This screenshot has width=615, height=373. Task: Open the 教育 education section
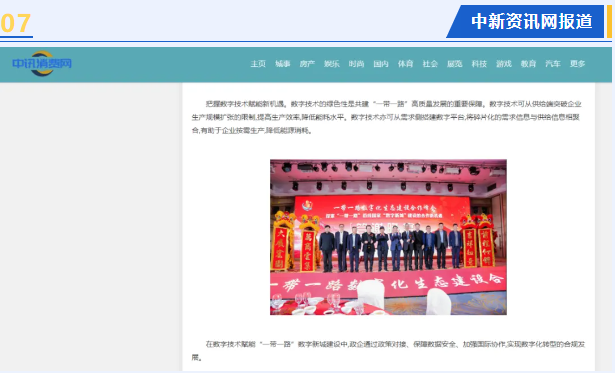click(528, 64)
